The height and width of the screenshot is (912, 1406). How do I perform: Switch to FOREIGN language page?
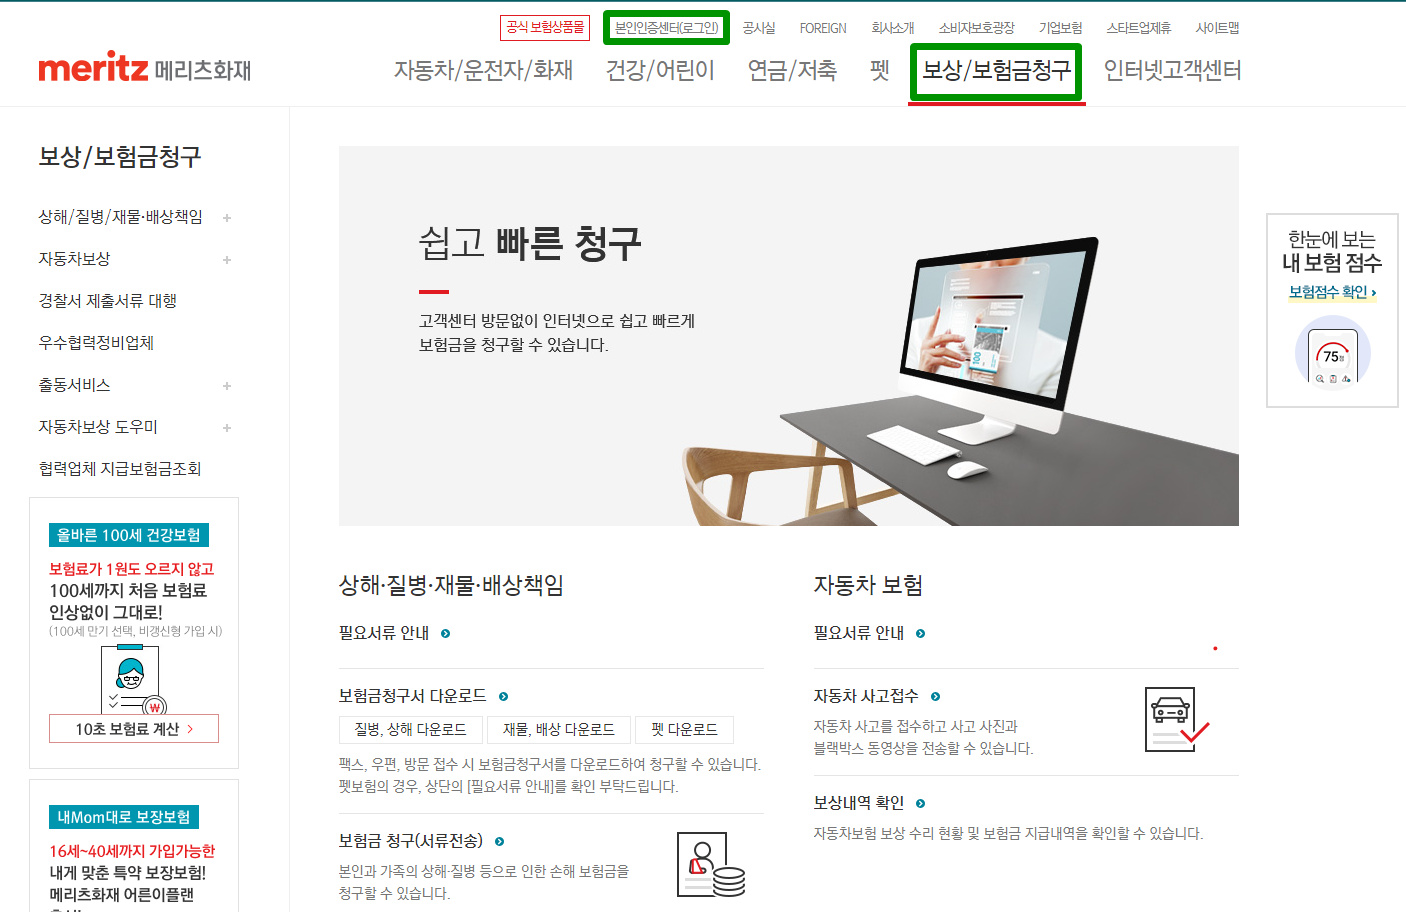(x=823, y=28)
